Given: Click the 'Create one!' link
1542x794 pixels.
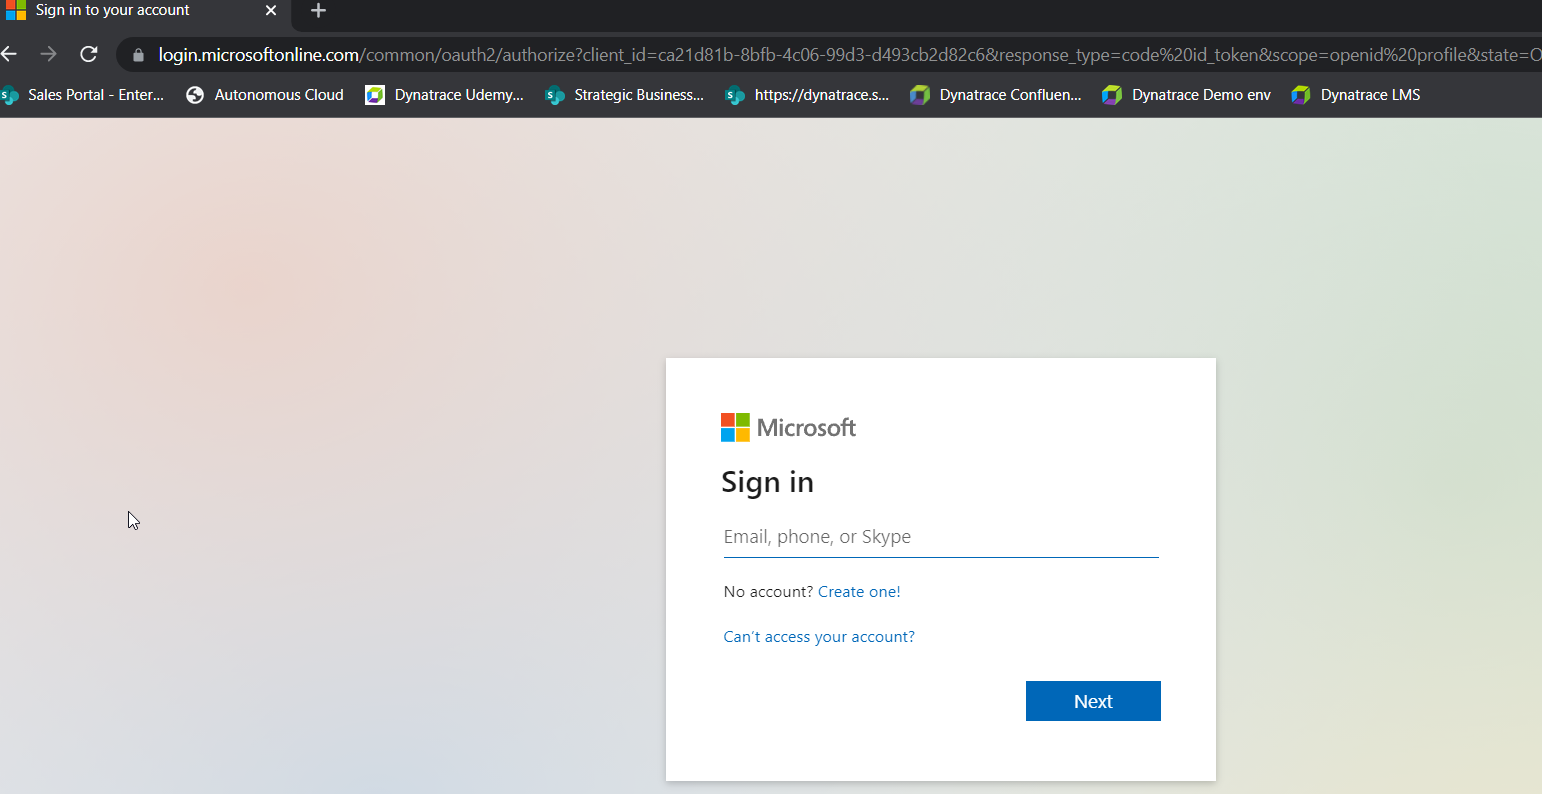Looking at the screenshot, I should 859,592.
